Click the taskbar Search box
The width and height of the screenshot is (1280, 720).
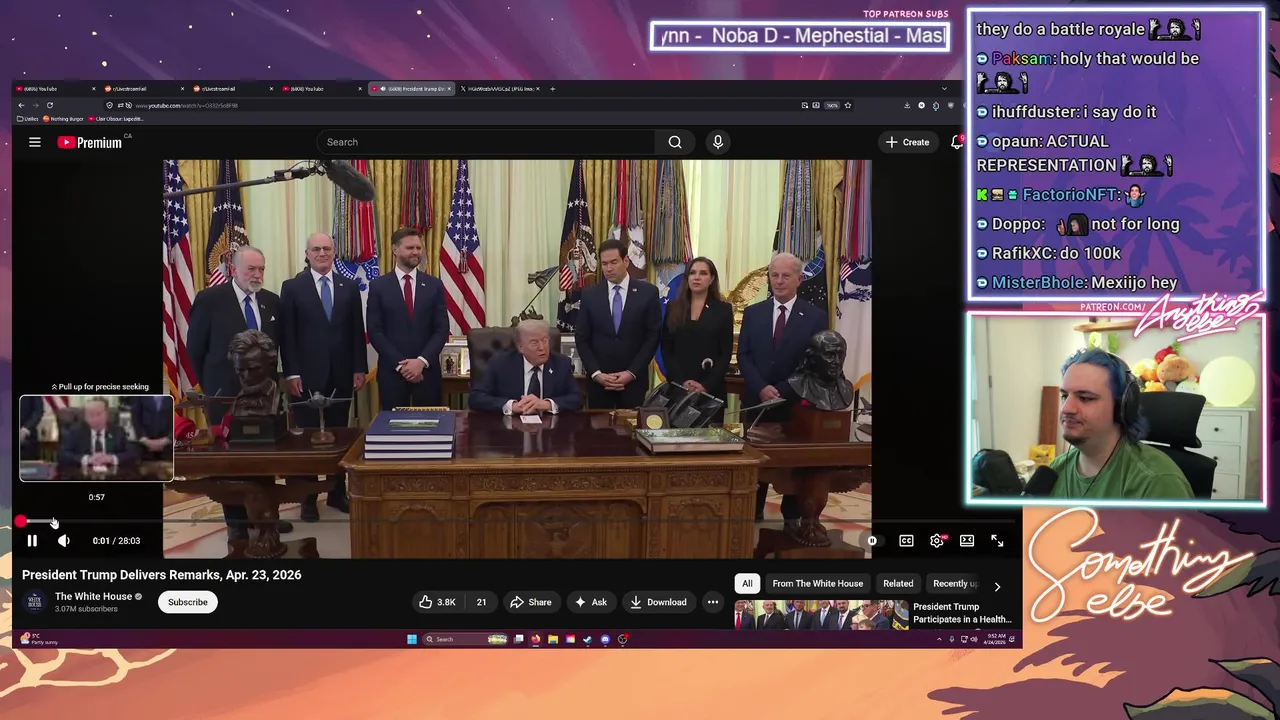465,639
